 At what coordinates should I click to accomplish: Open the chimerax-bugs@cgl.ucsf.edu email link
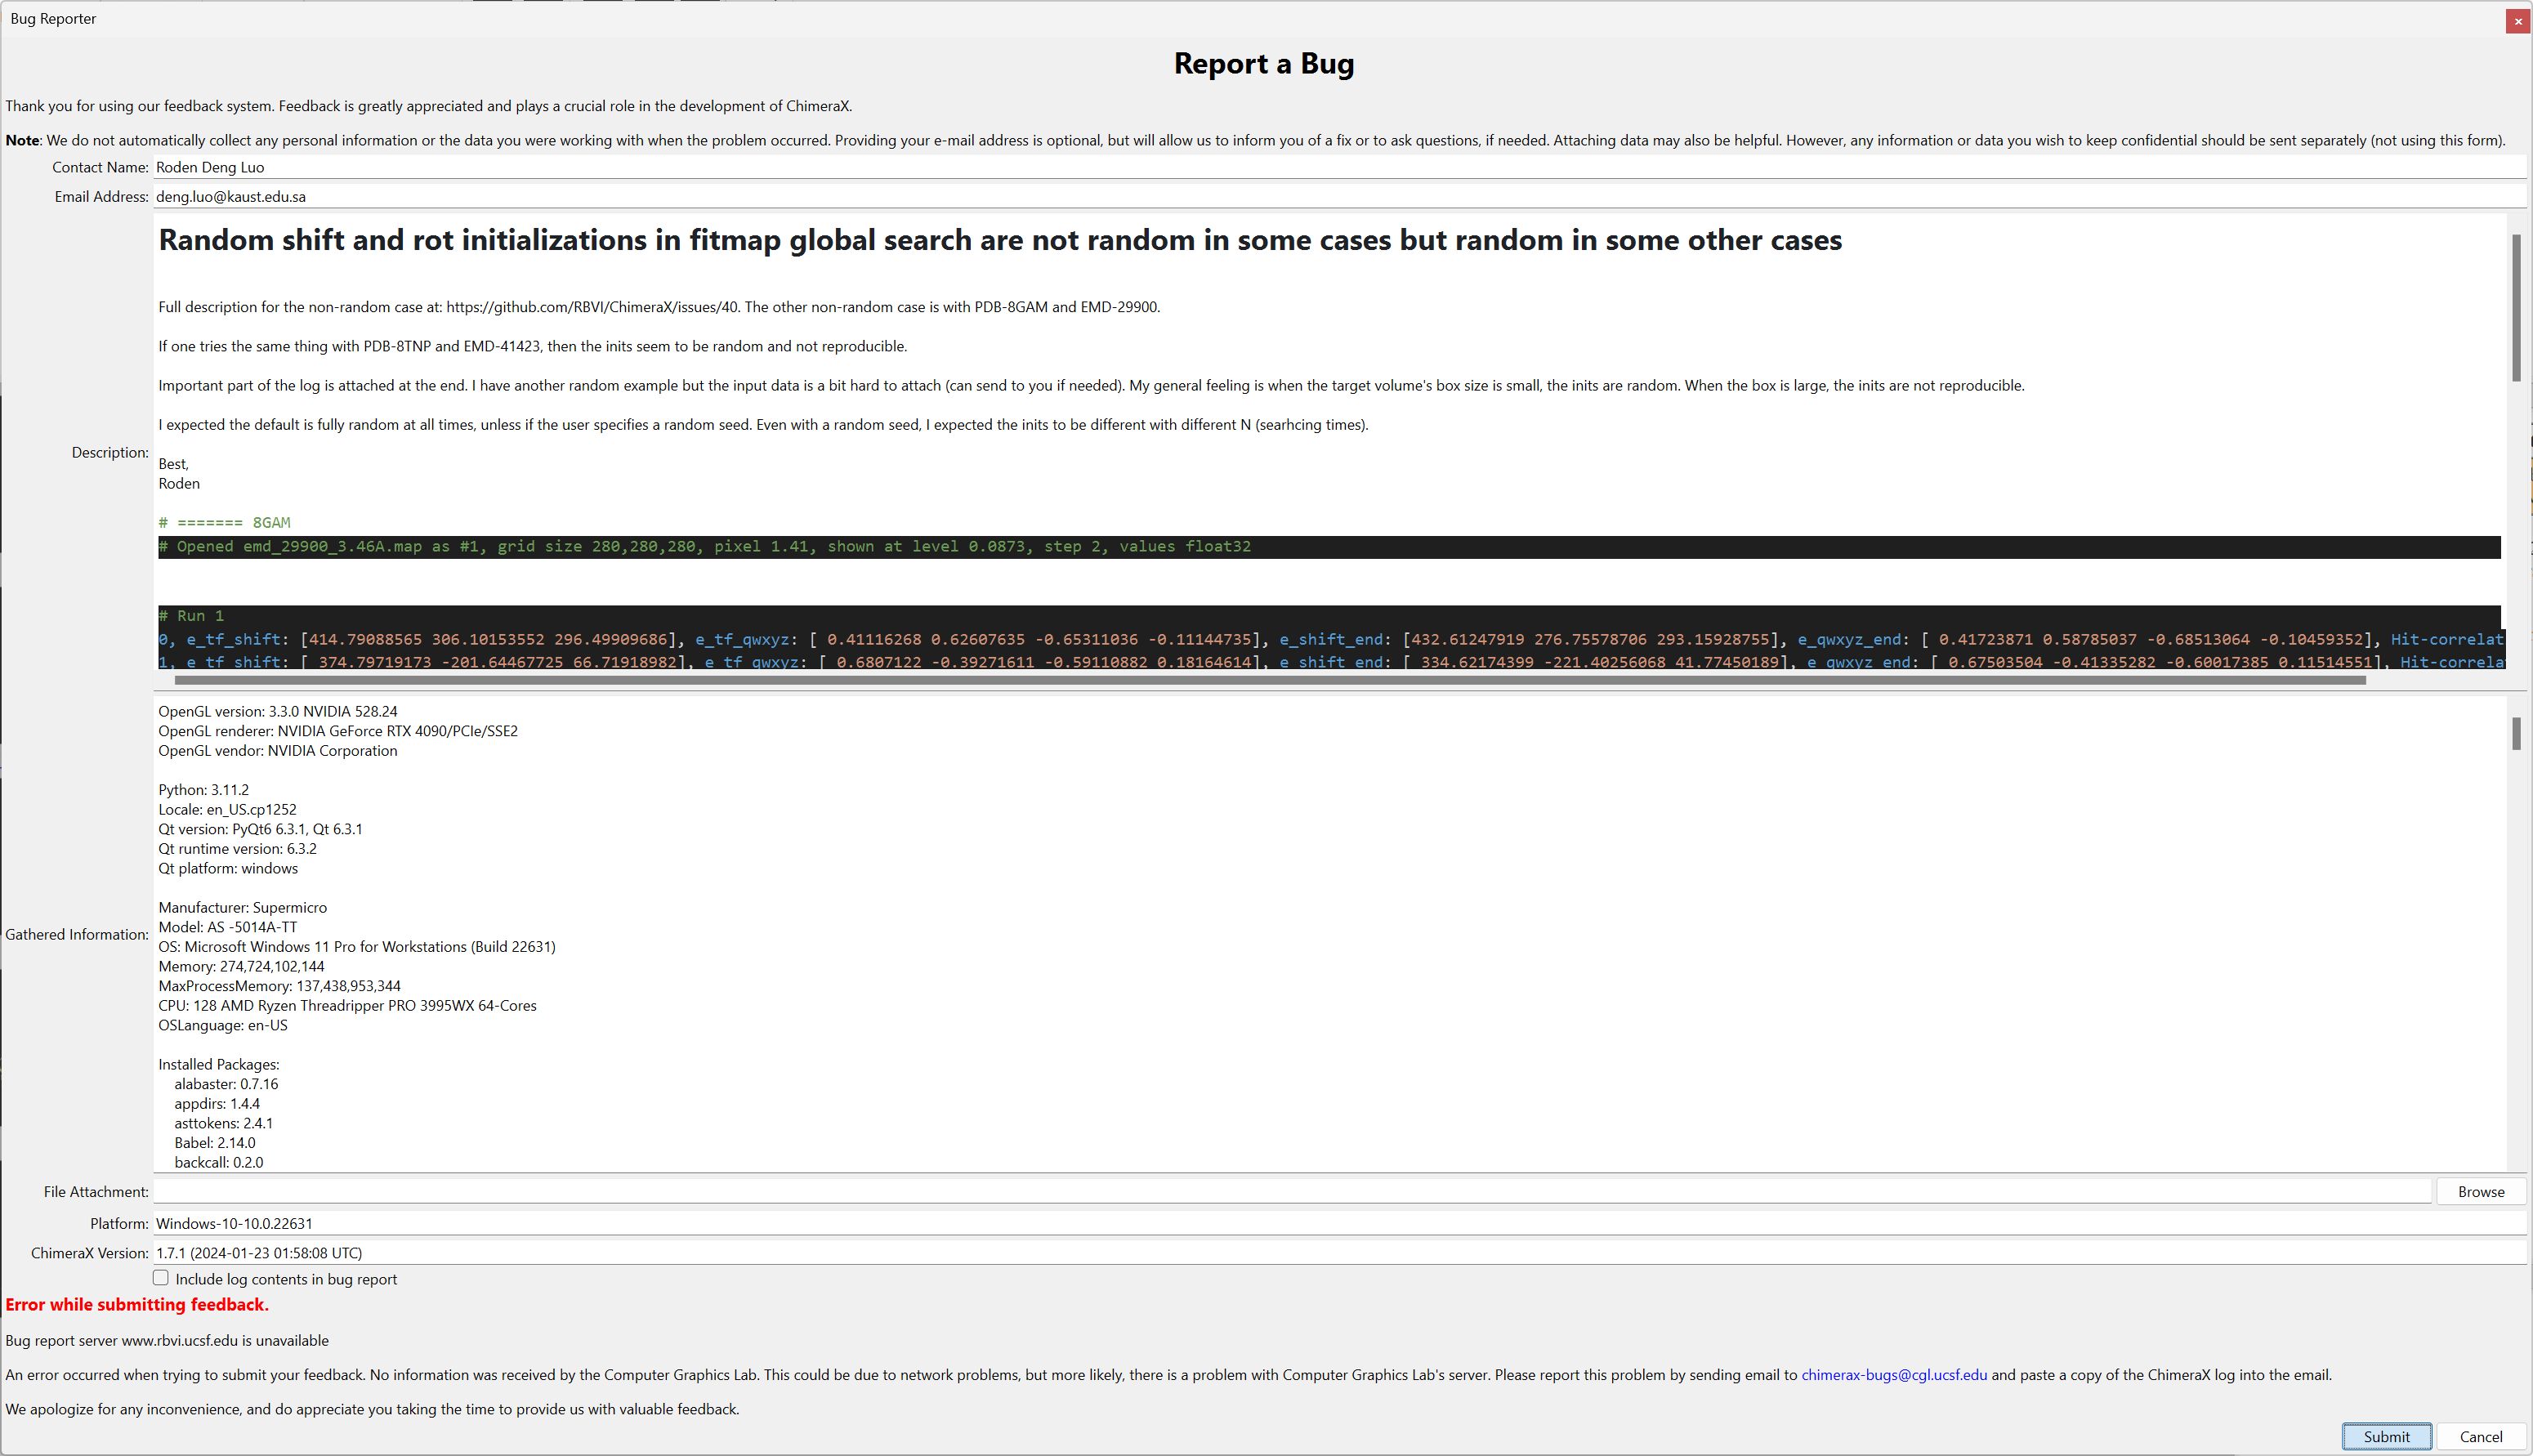click(1893, 1375)
